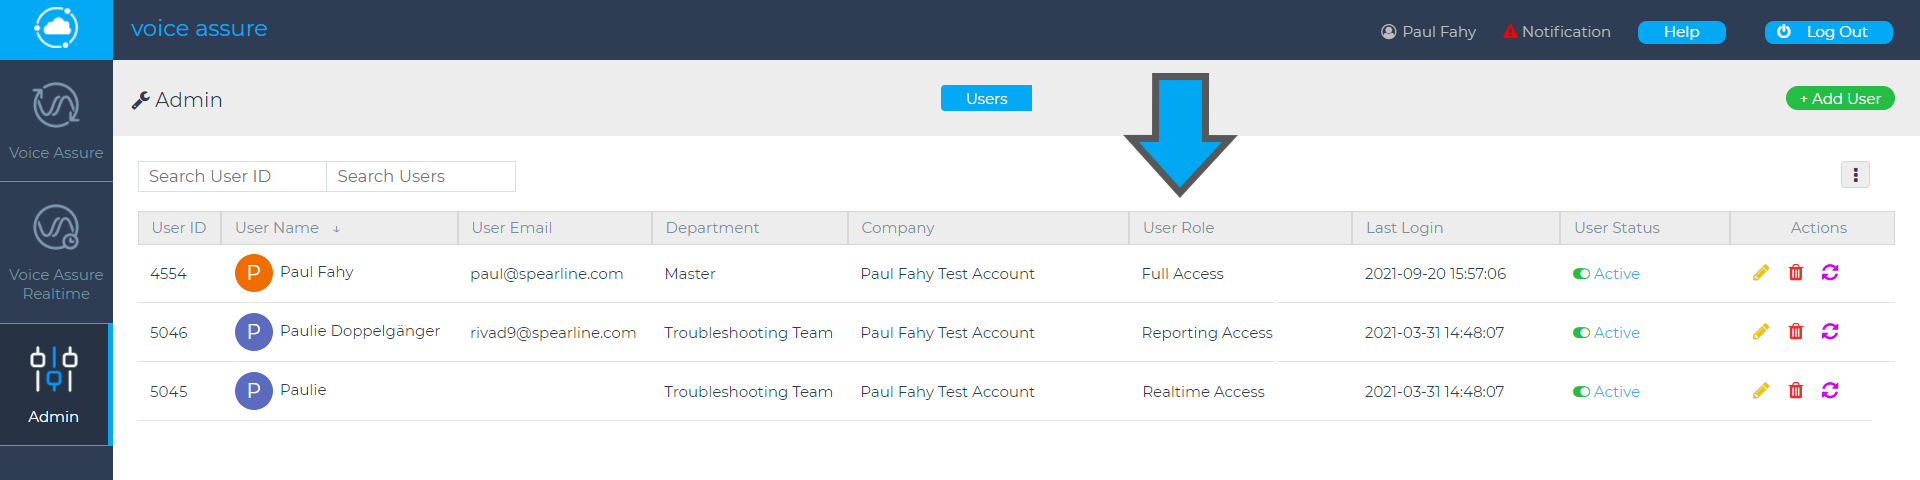The width and height of the screenshot is (1920, 480).
Task: Sort by Department column header
Action: (x=750, y=228)
